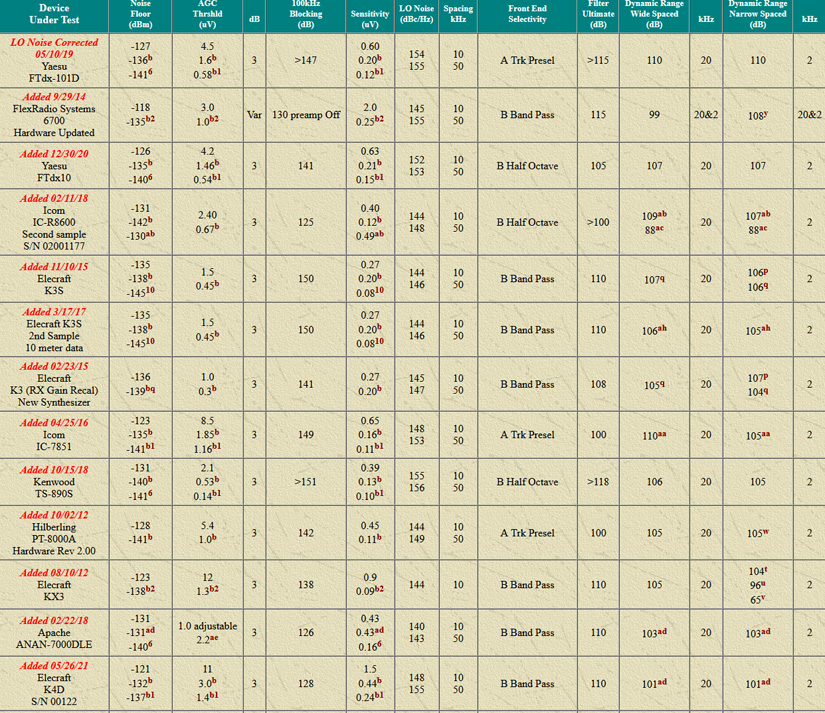This screenshot has width=825, height=713.
Task: Click the 'Filter Ultimate (dB)' column header
Action: [598, 14]
